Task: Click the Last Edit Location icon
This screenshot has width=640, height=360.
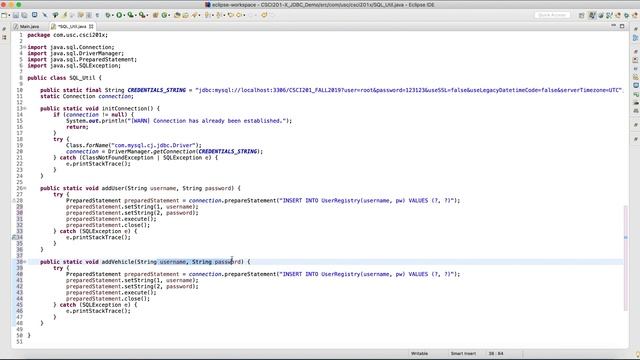Action: pyautogui.click(x=231, y=15)
